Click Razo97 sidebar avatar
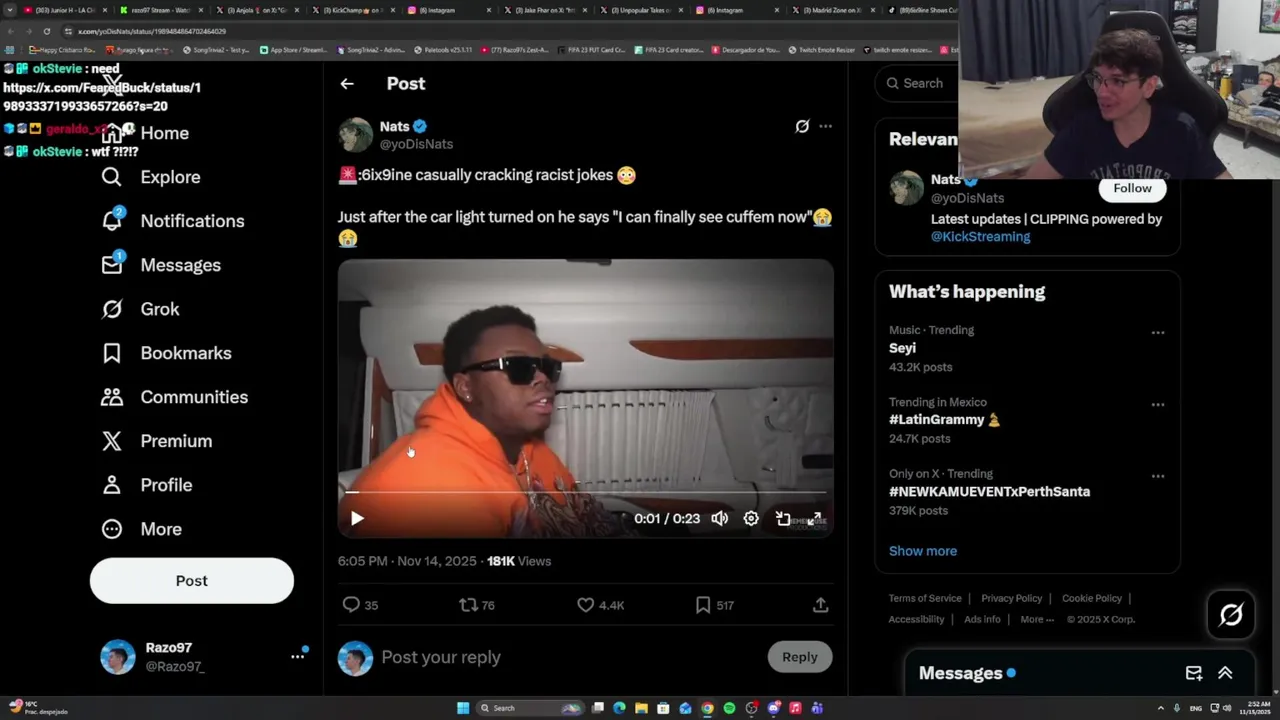Image resolution: width=1280 pixels, height=720 pixels. tap(118, 657)
